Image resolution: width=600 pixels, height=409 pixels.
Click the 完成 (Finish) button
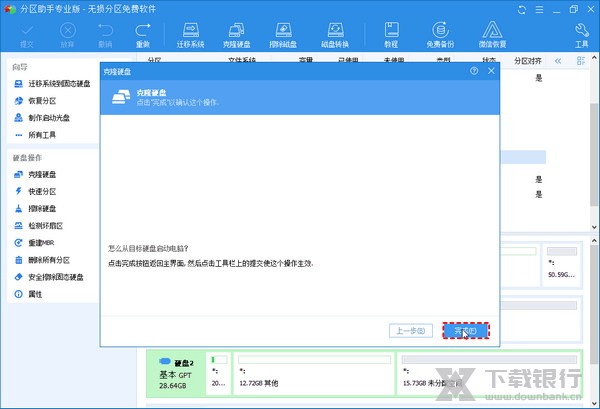pos(466,331)
